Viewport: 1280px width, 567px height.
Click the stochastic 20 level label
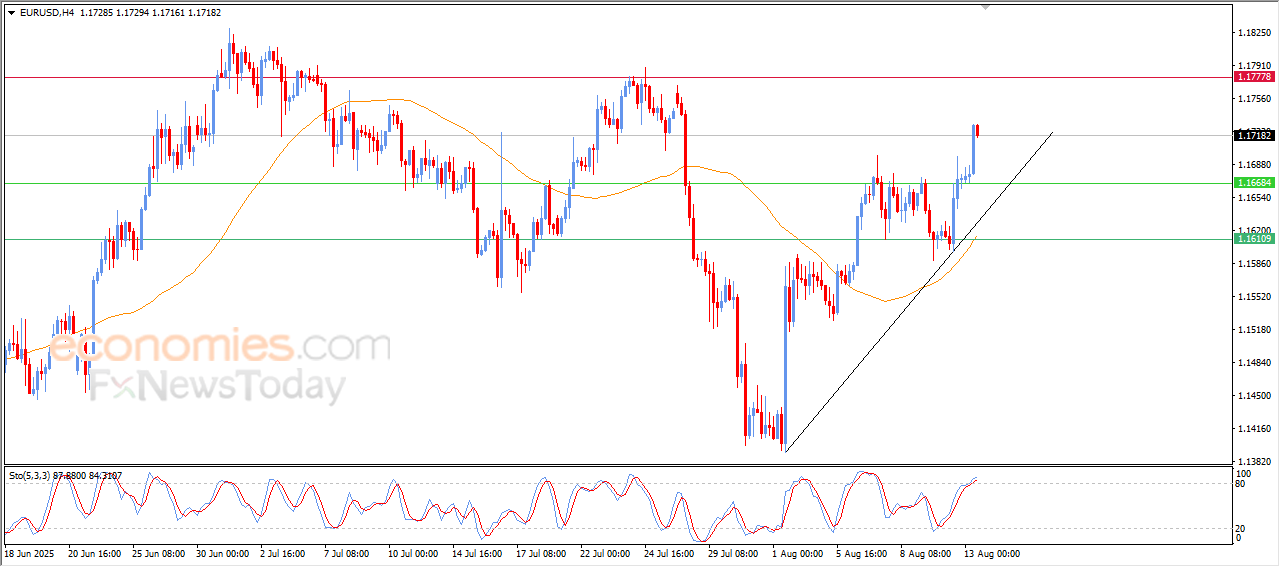1242,528
